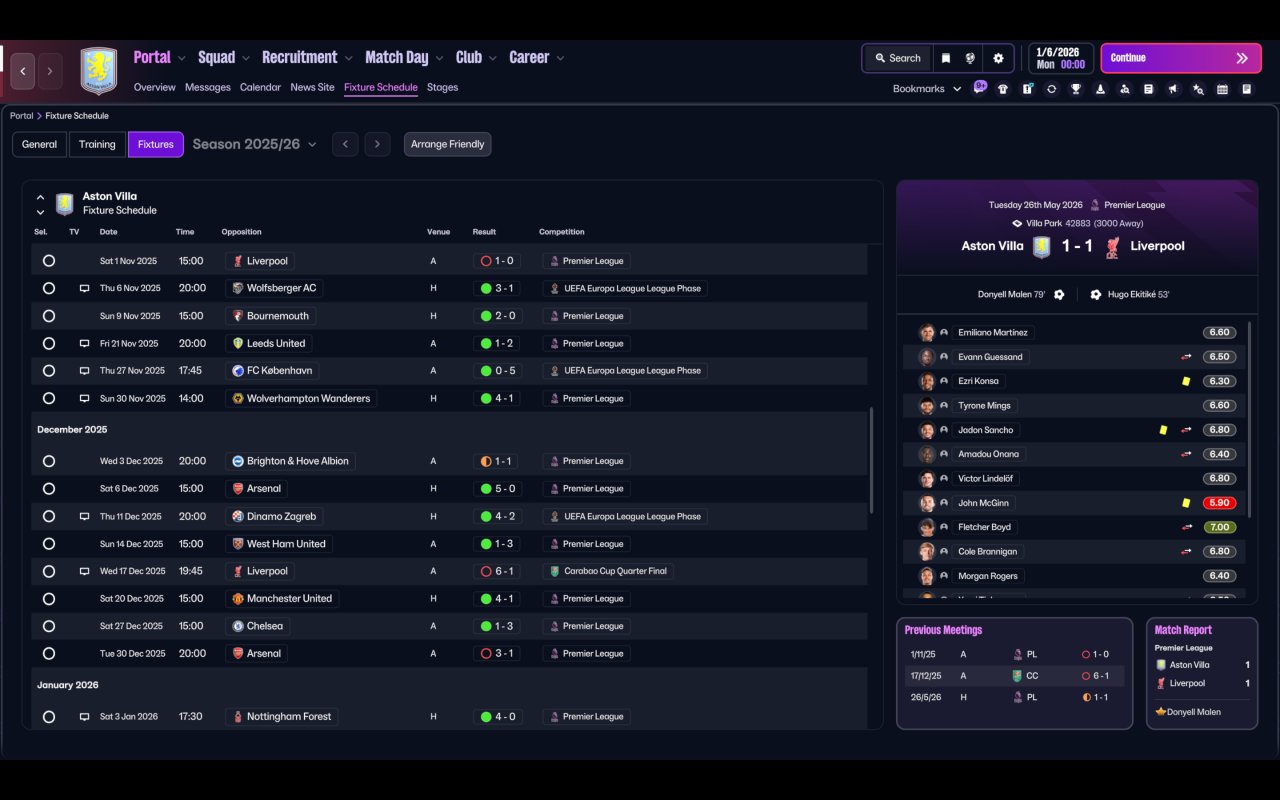Open Emiliano Martinez player link
Image resolution: width=1280 pixels, height=800 pixels.
[993, 333]
